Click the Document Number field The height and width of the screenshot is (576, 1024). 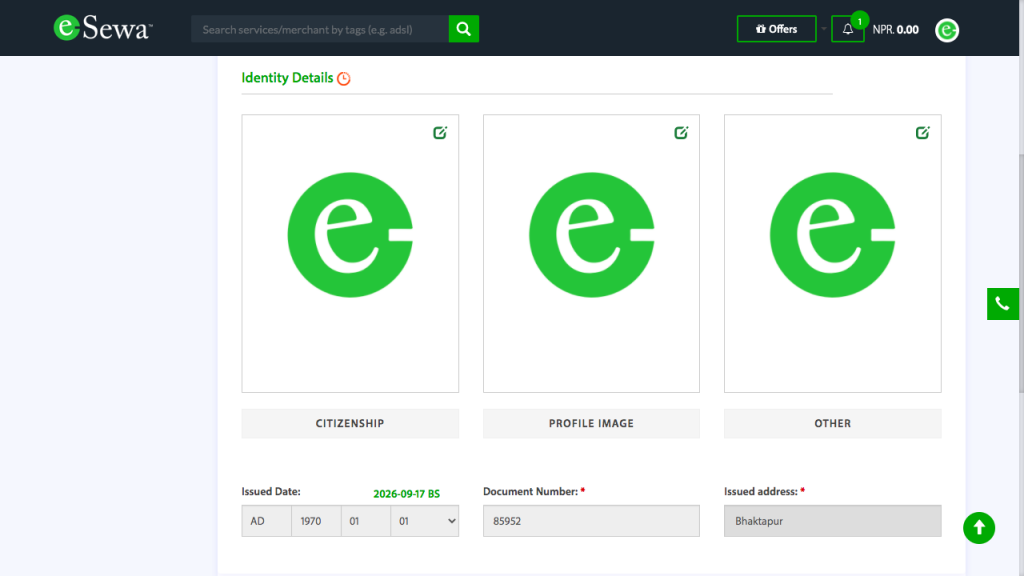(x=591, y=521)
